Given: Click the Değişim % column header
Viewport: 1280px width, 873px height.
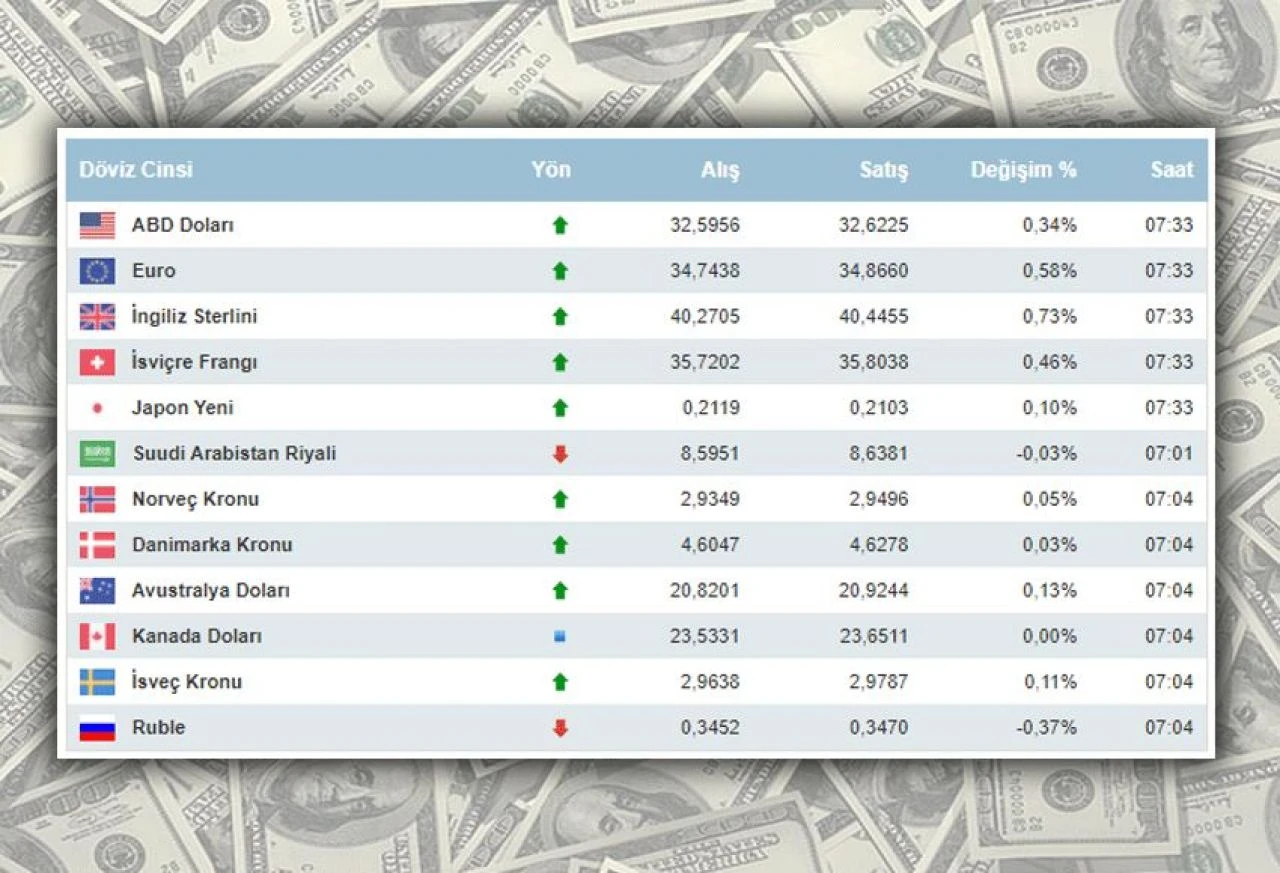Looking at the screenshot, I should pyautogui.click(x=1024, y=170).
